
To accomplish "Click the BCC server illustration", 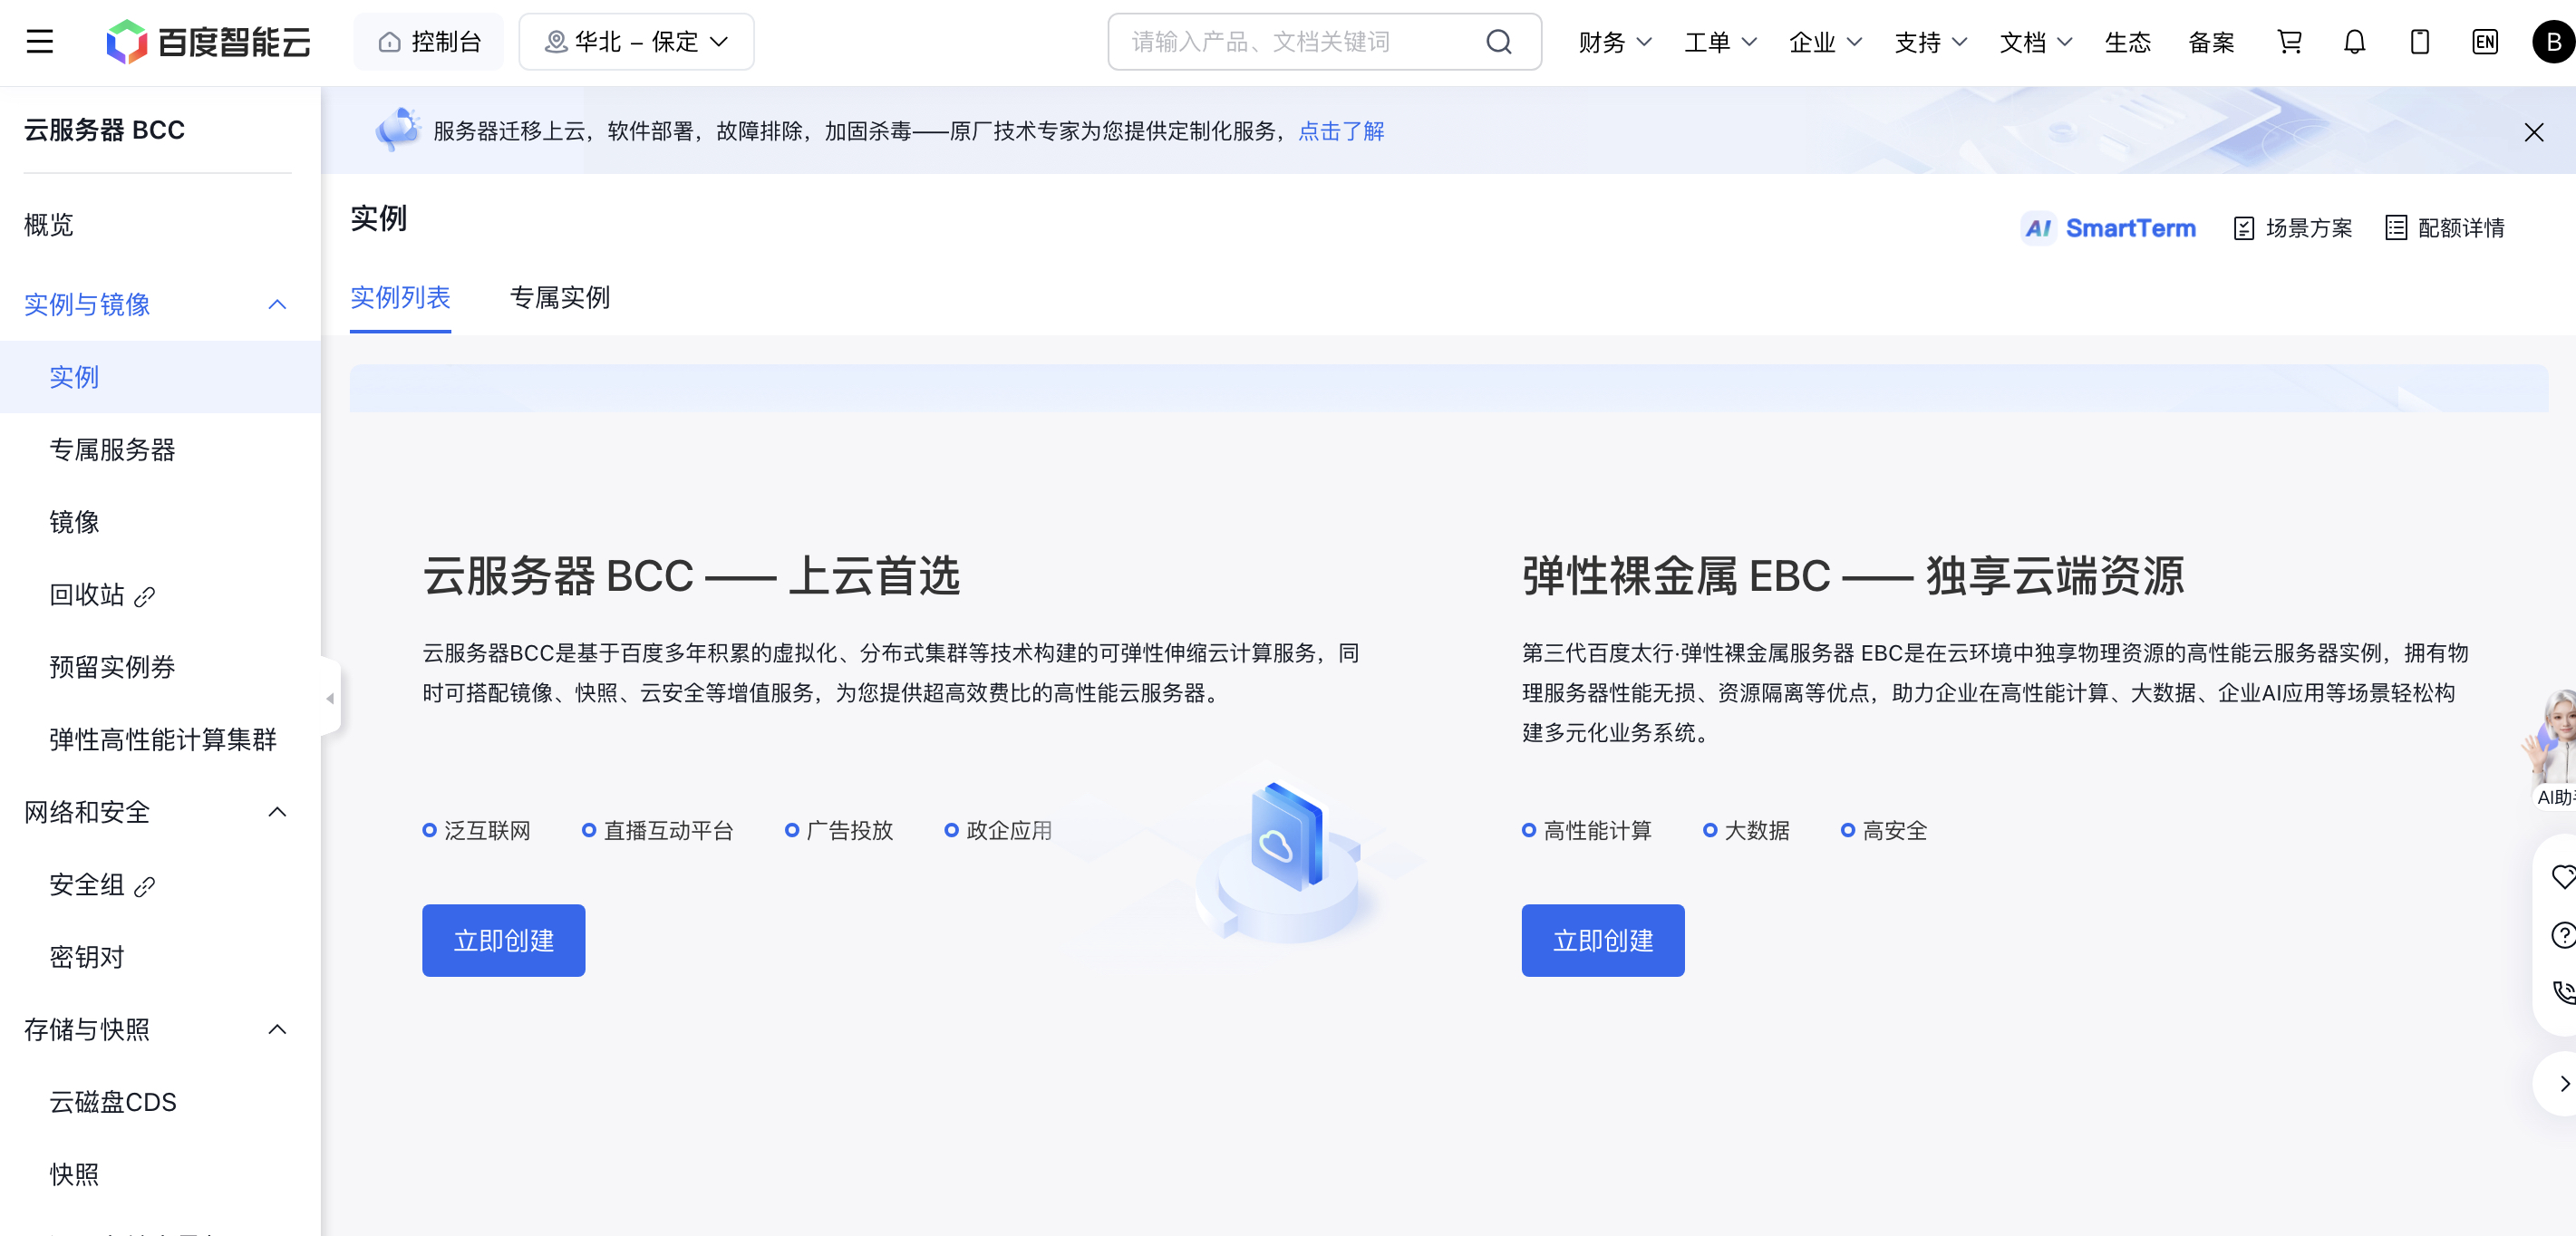I will point(1287,860).
